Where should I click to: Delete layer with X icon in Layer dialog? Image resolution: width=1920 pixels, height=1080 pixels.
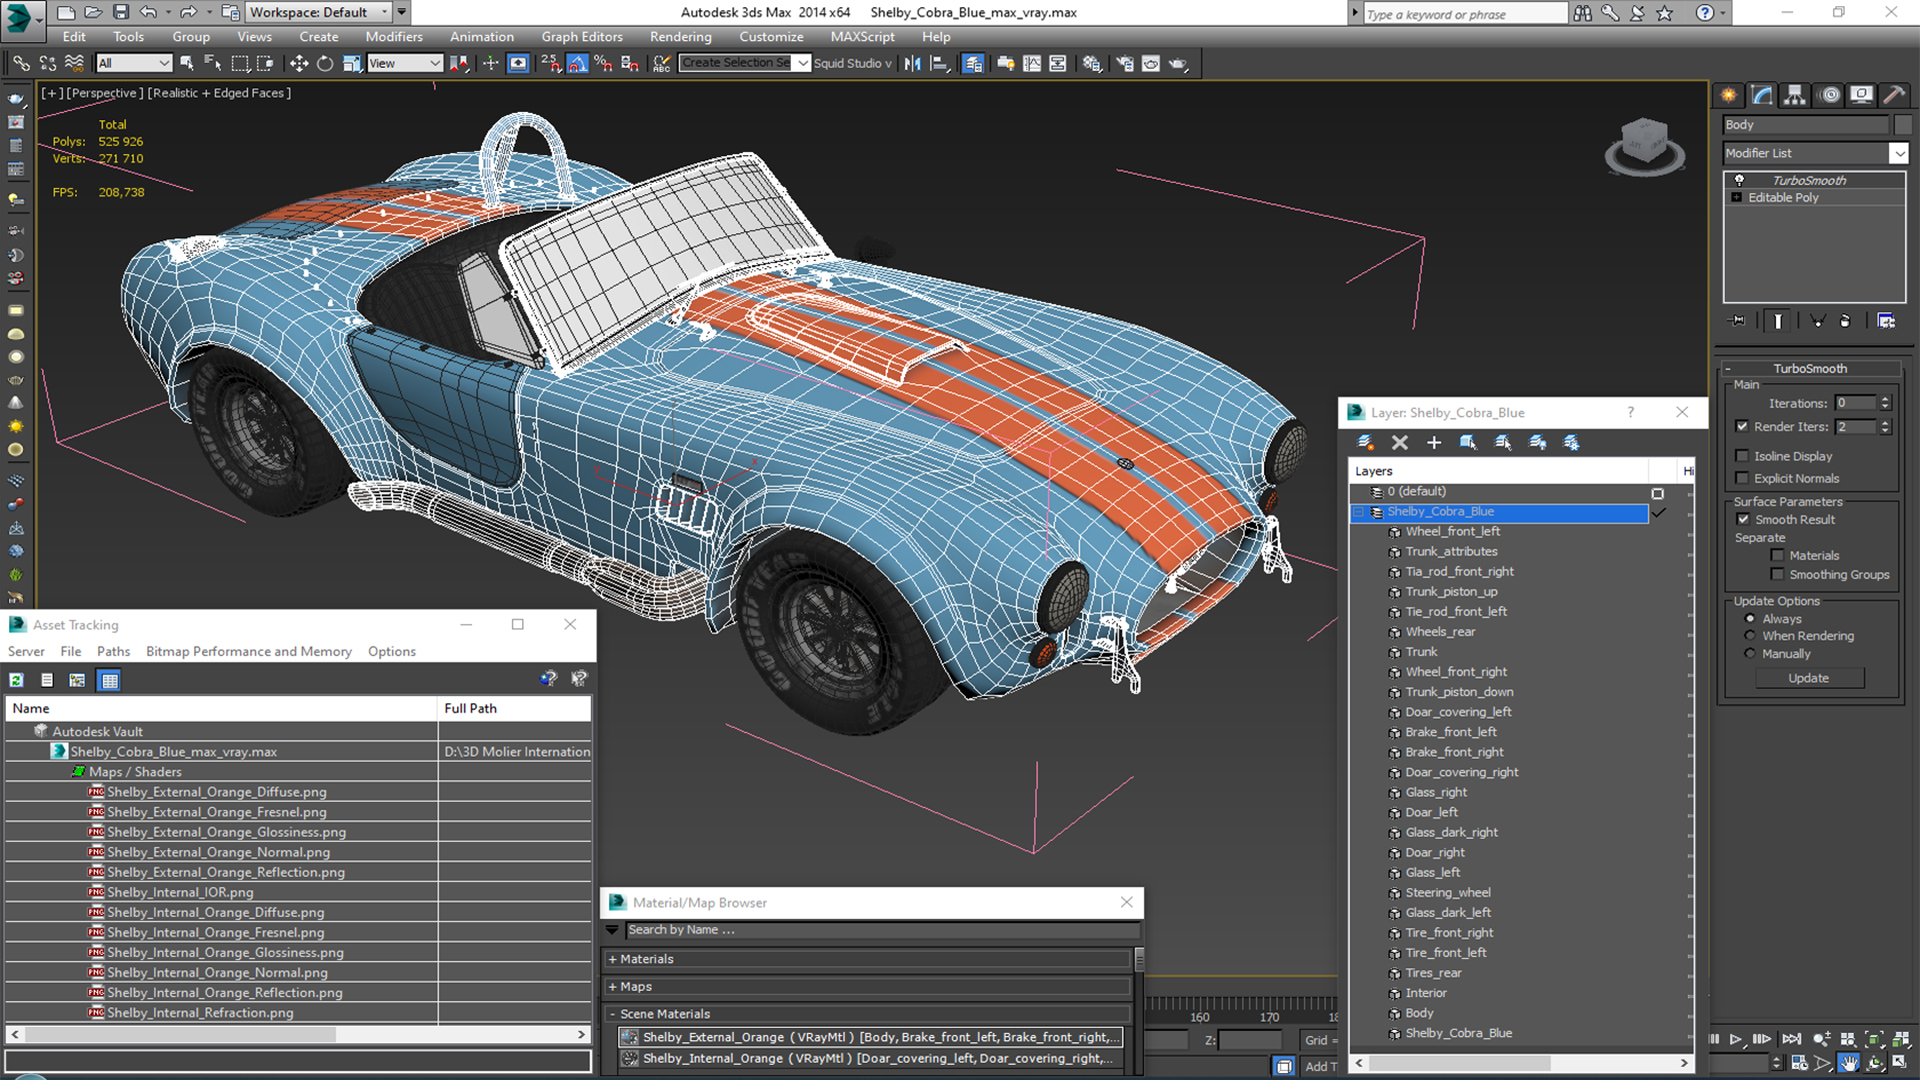1400,442
